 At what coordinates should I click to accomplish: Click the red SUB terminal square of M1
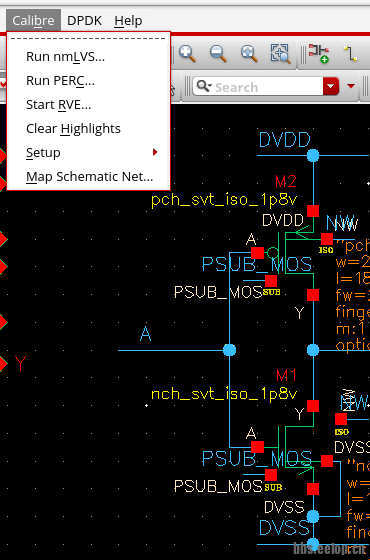[271, 475]
